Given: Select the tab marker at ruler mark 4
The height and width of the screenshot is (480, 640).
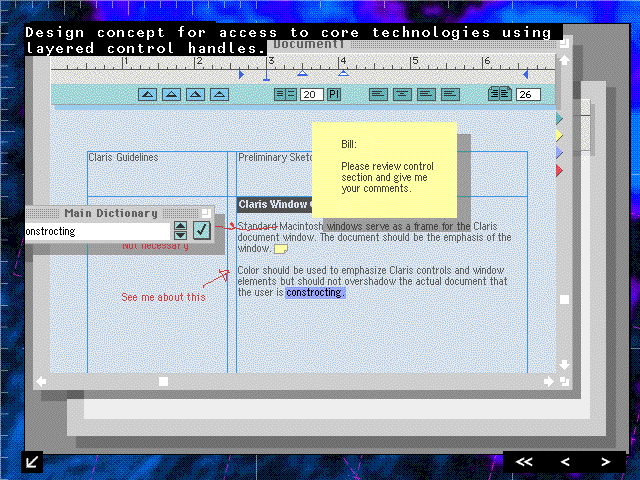Looking at the screenshot, I should (344, 73).
